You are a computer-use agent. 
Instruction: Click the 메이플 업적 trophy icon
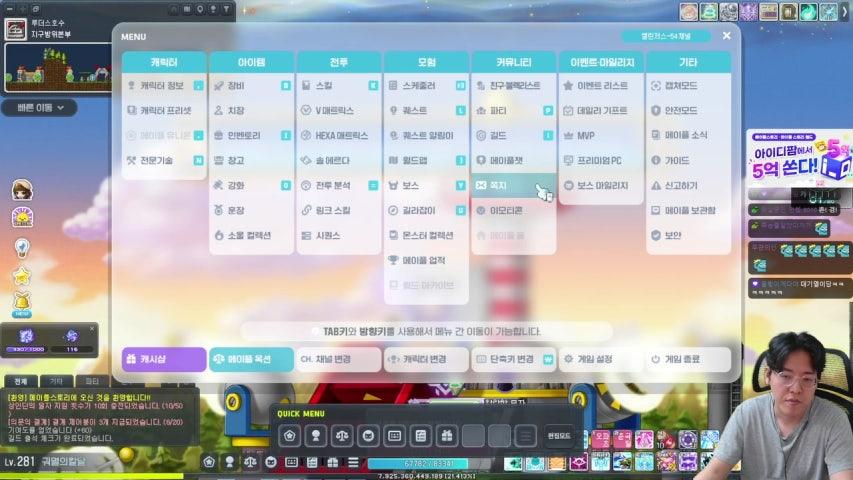(393, 261)
